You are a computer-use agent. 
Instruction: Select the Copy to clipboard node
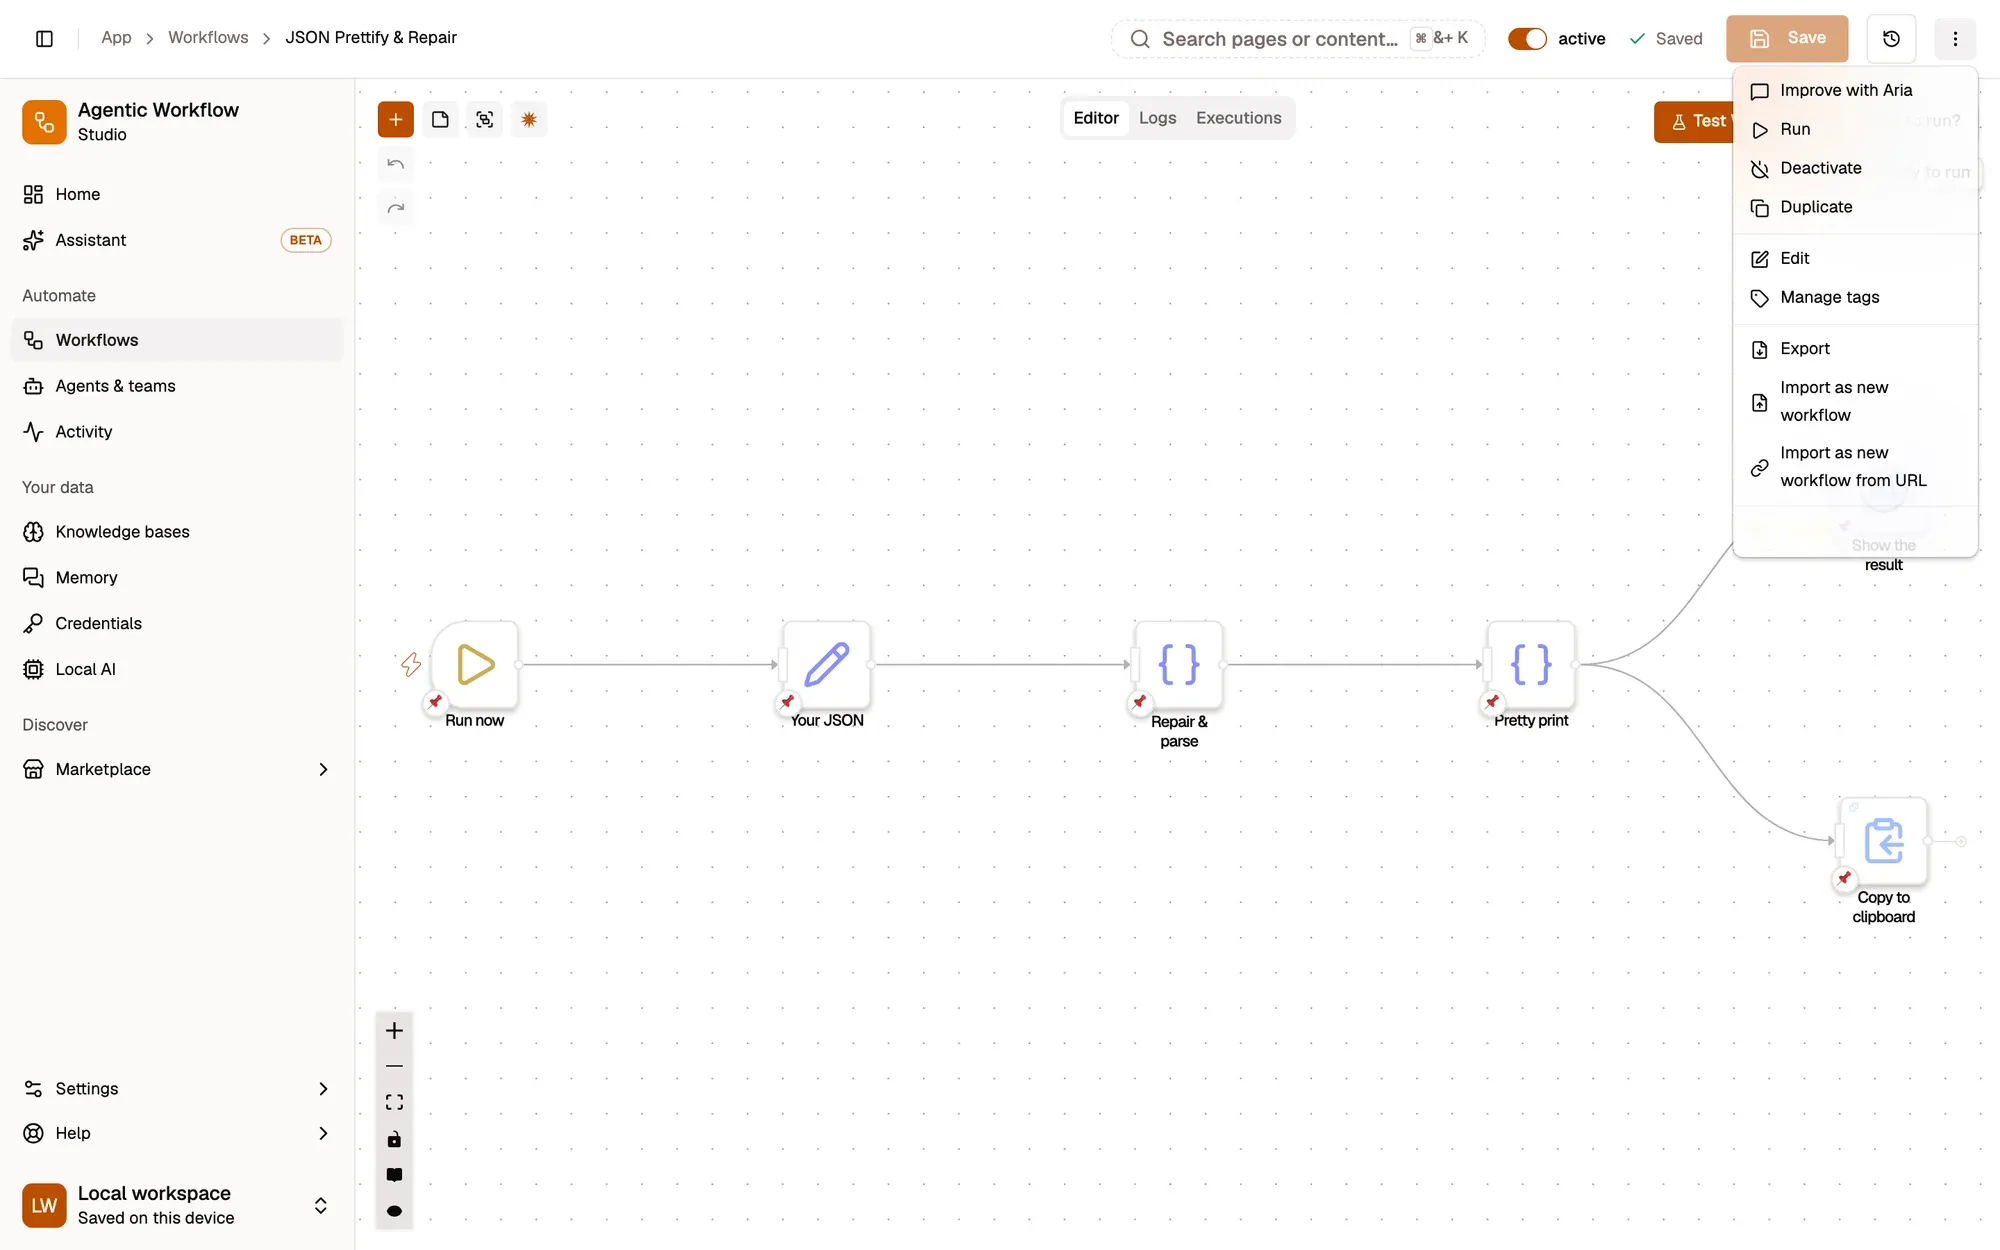tap(1883, 841)
